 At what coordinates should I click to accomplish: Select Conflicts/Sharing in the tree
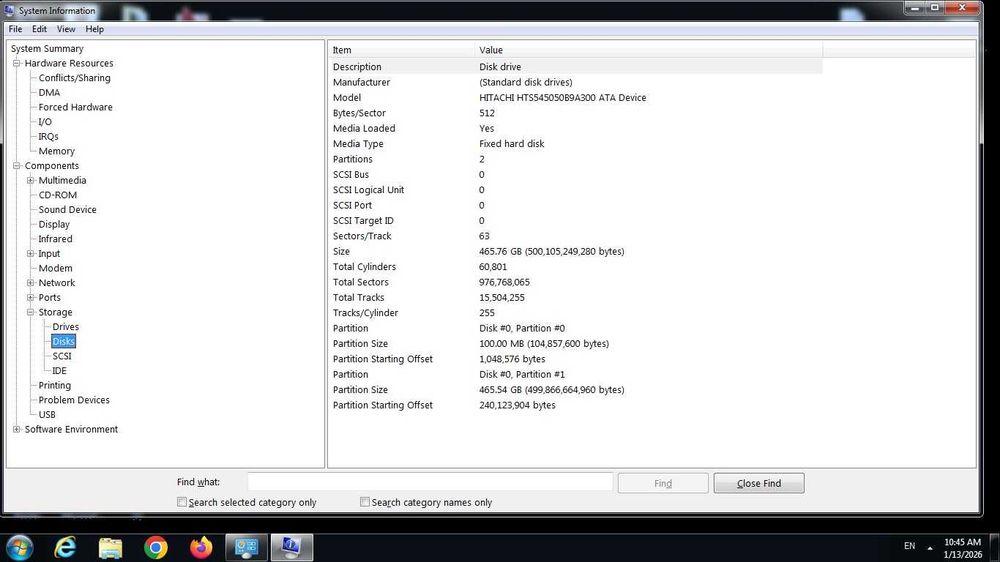74,78
